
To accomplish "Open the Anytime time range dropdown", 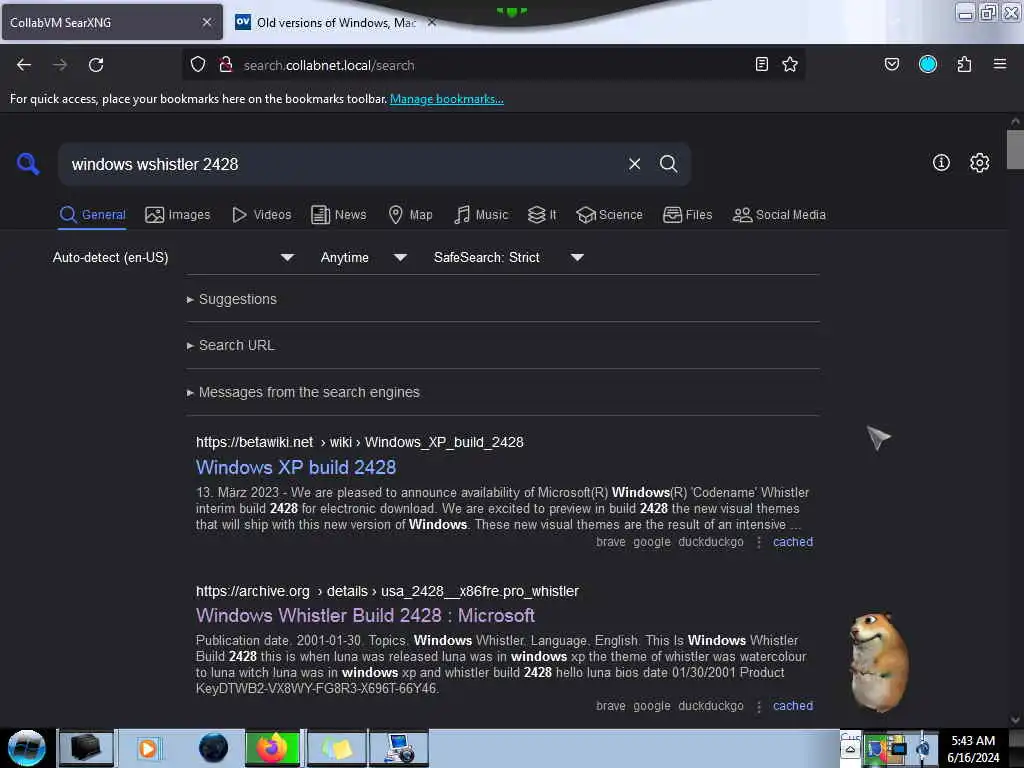I will 364,257.
